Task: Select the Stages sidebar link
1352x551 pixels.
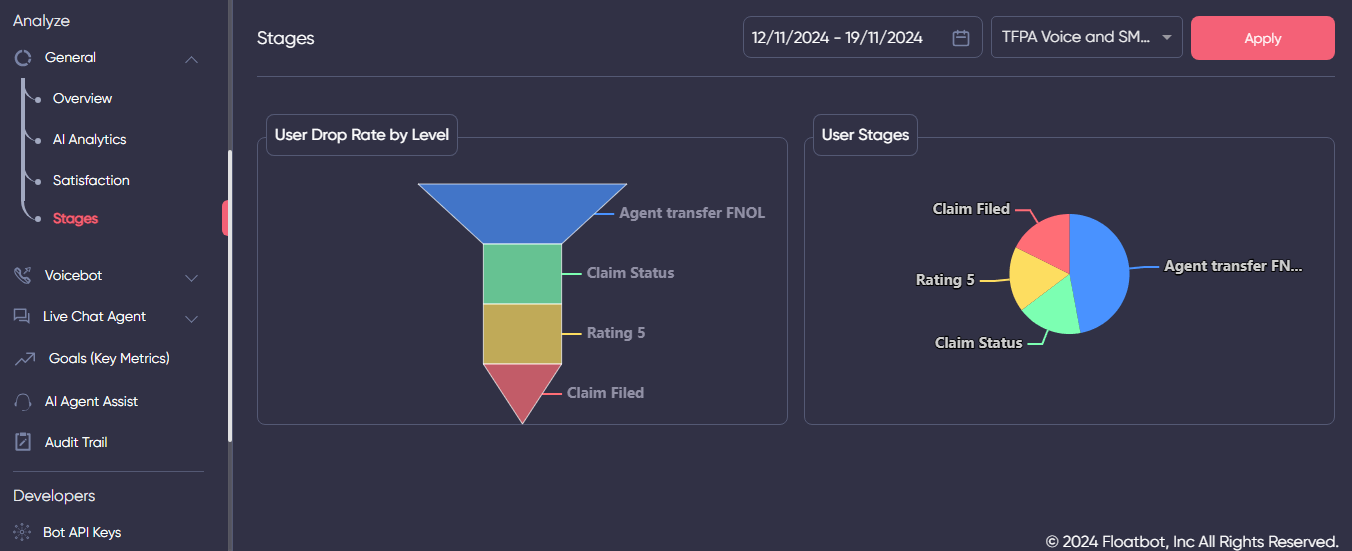Action: tap(75, 218)
